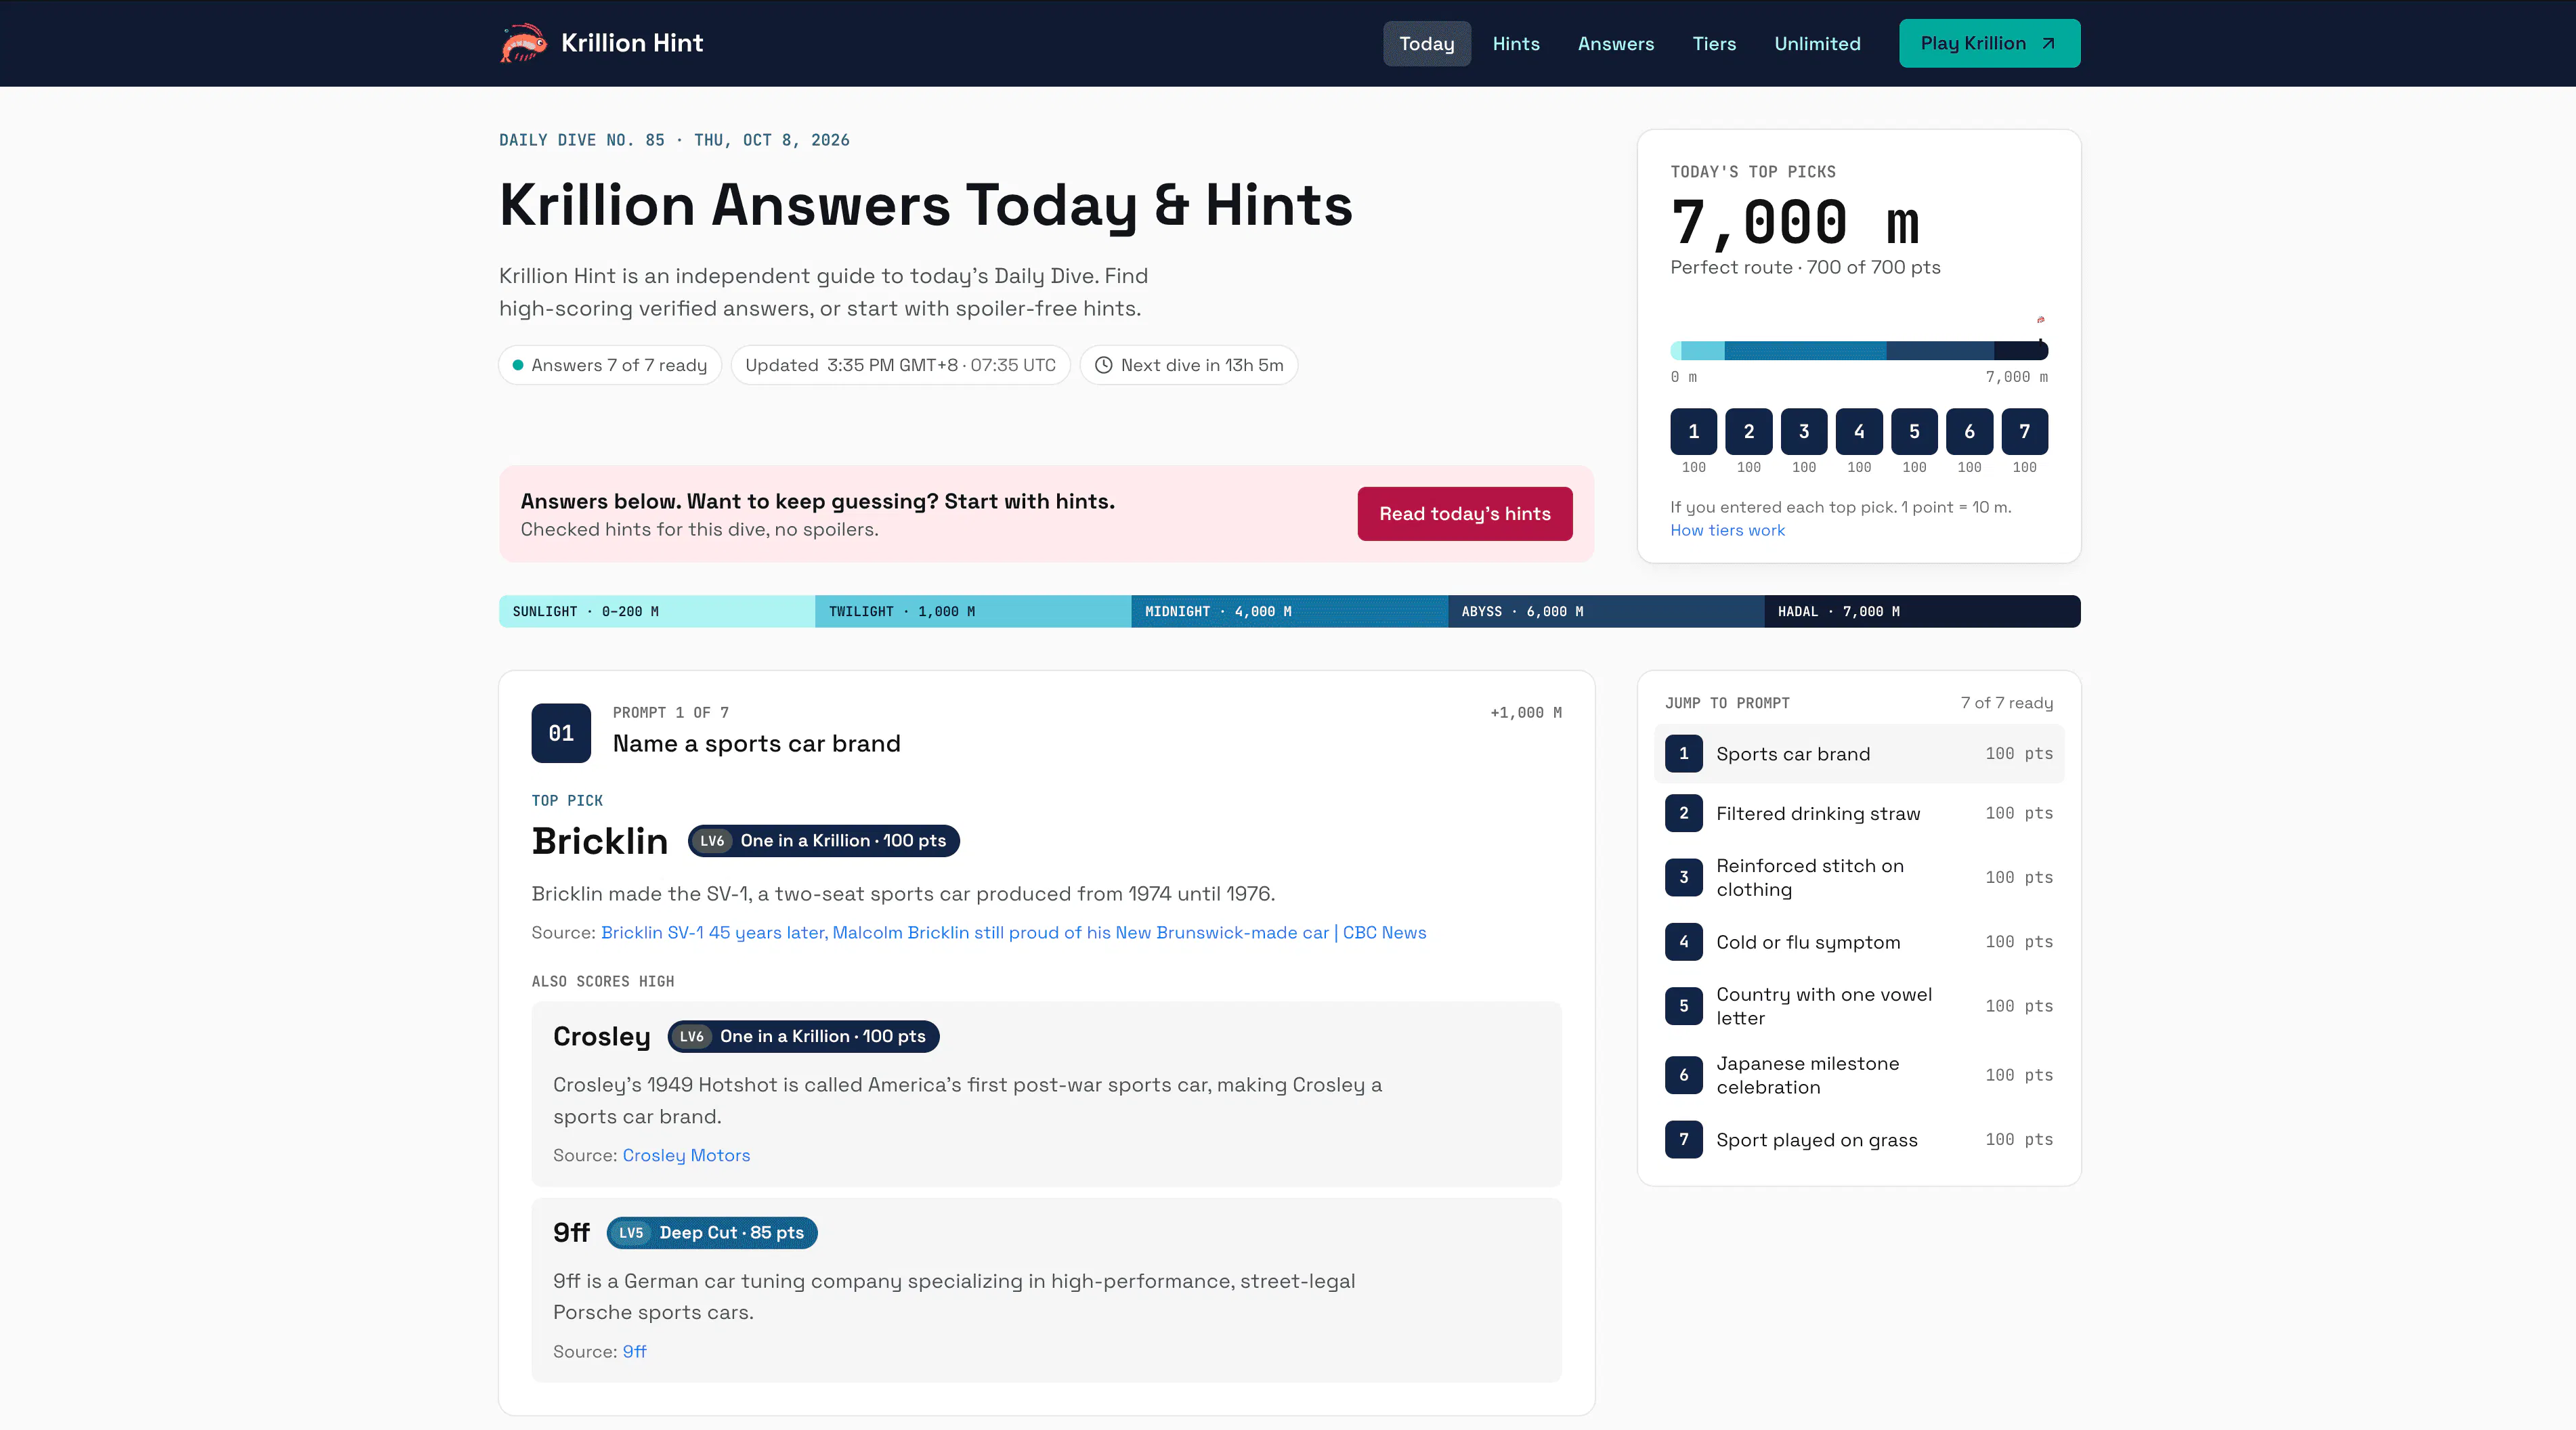
Task: Jump to Sports car brand prompt
Action: tap(1859, 754)
